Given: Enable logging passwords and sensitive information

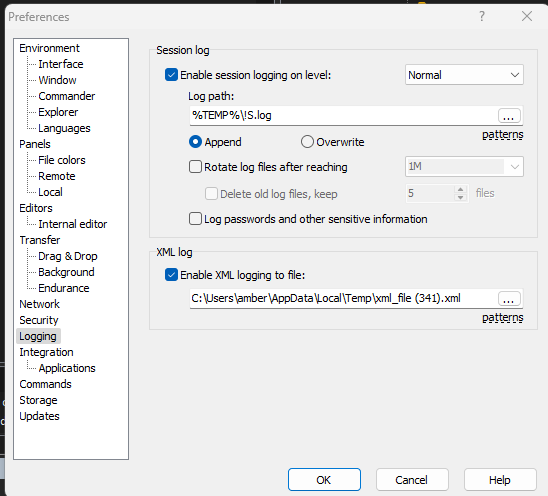Looking at the screenshot, I should (195, 219).
